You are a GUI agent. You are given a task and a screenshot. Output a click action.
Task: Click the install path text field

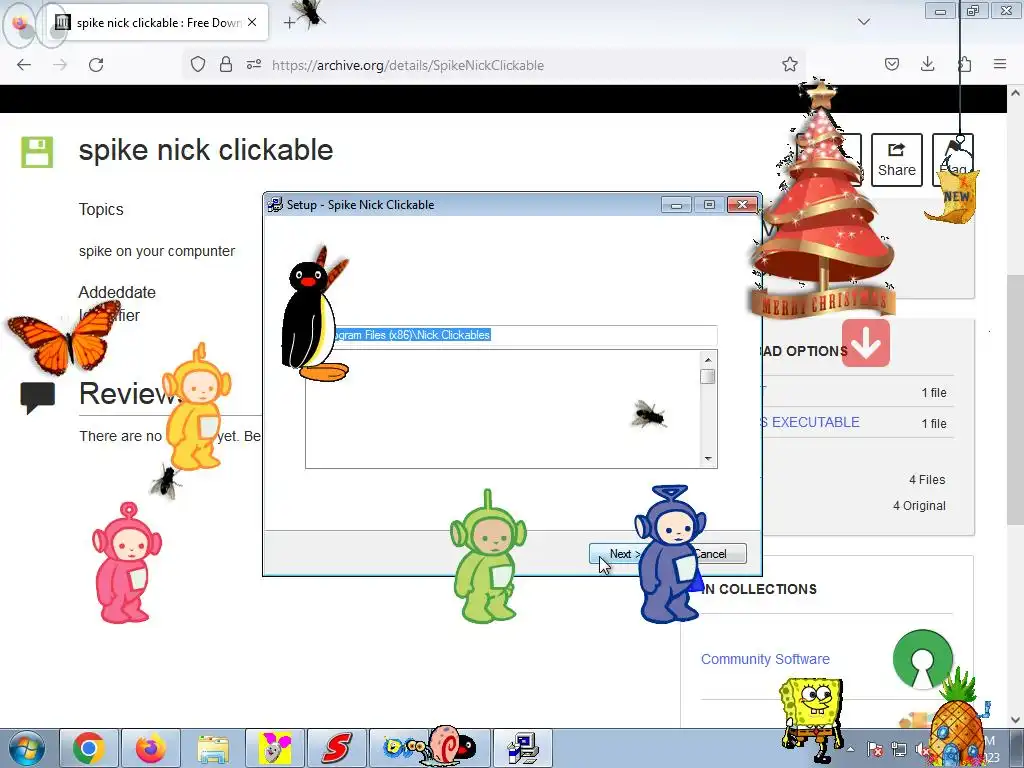point(511,335)
